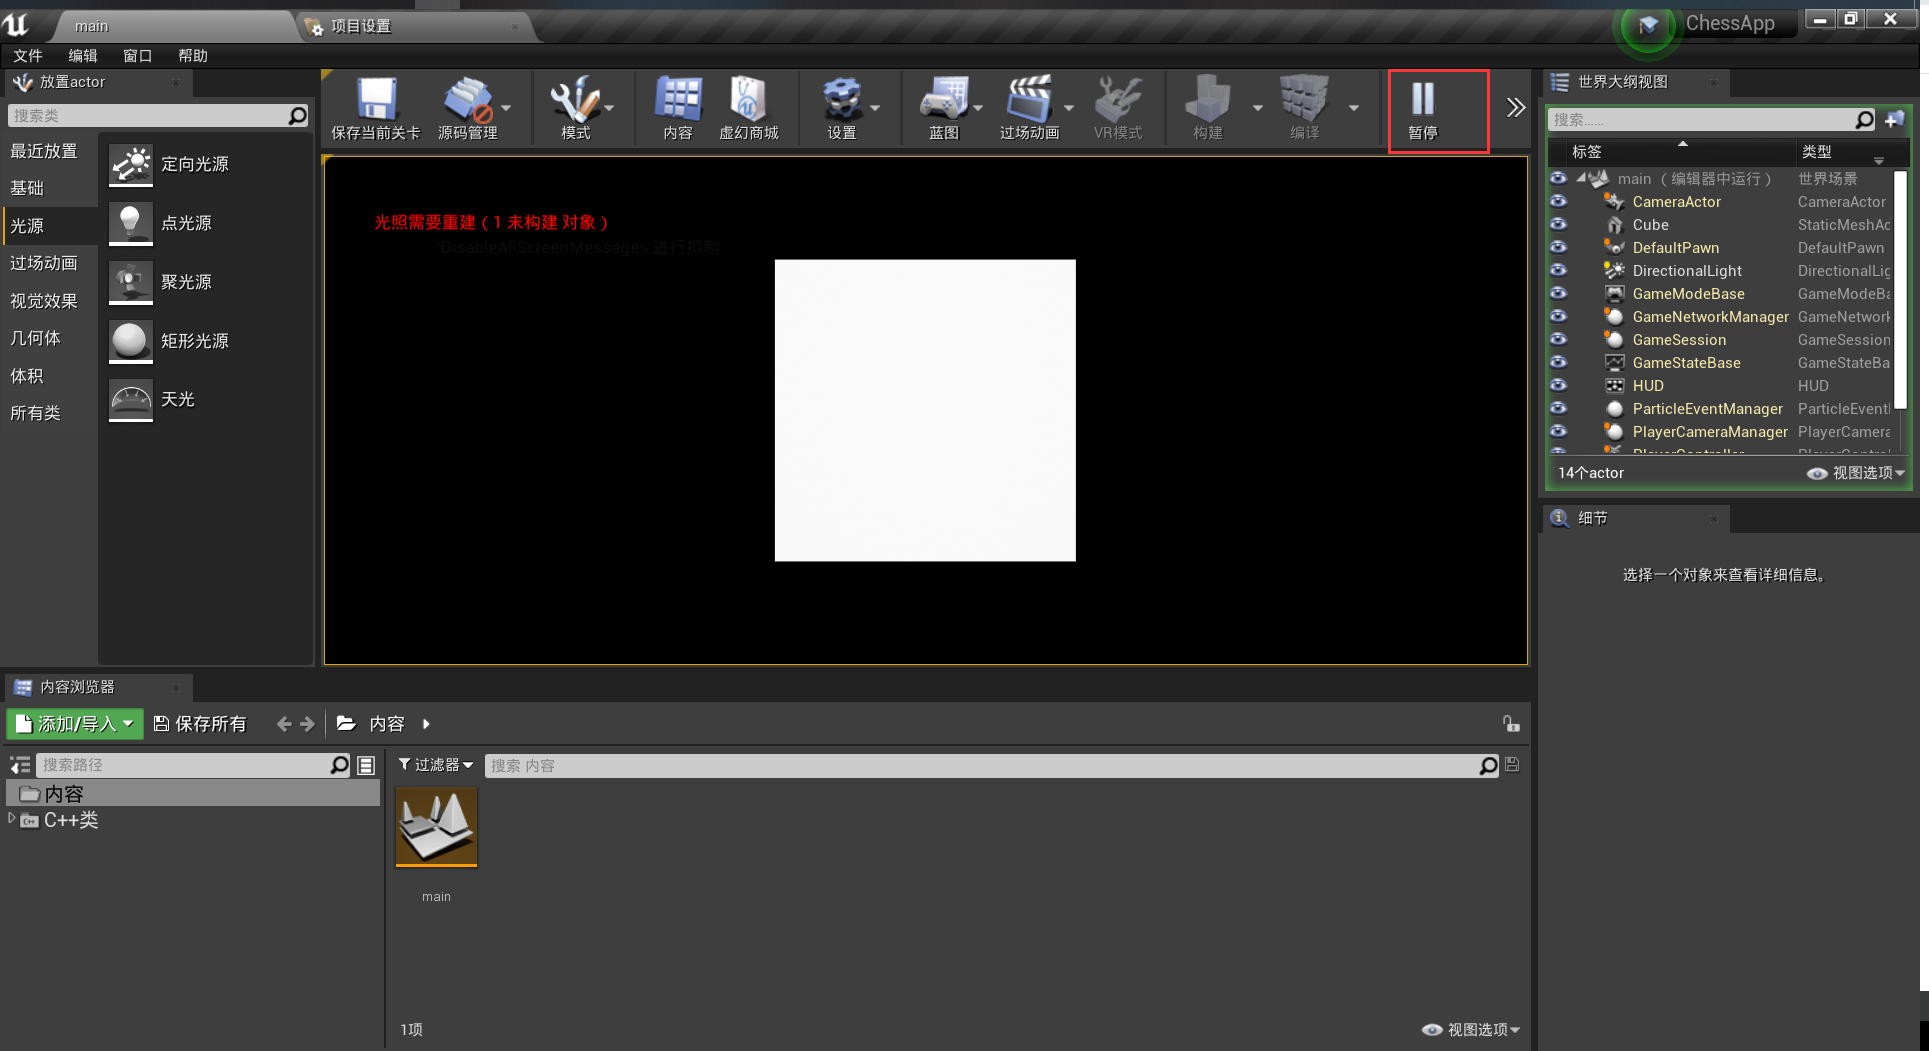1929x1051 pixels.
Task: Open the 文件 (File) menu
Action: pyautogui.click(x=28, y=56)
